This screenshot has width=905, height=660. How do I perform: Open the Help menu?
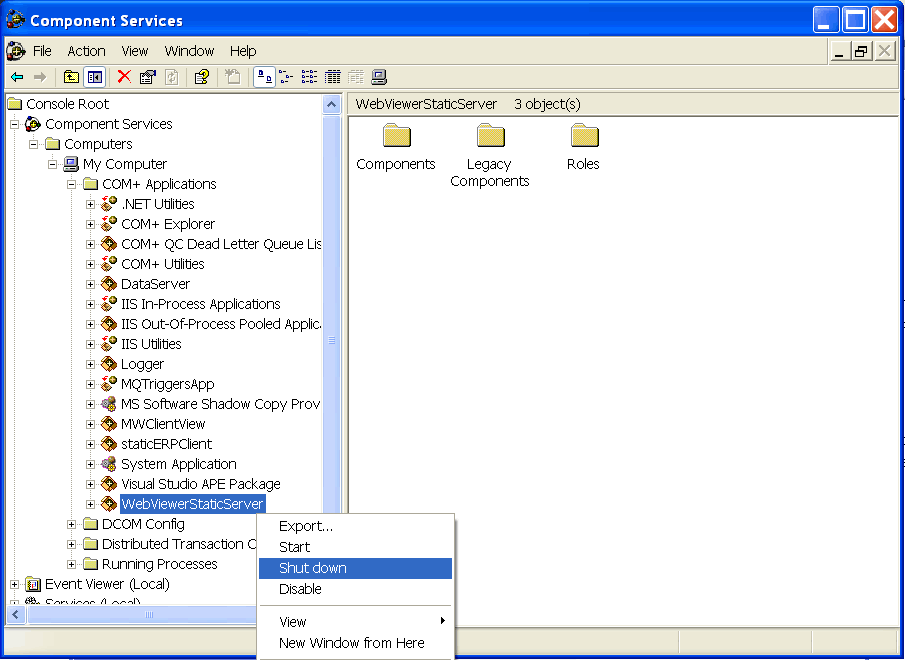pyautogui.click(x=243, y=51)
